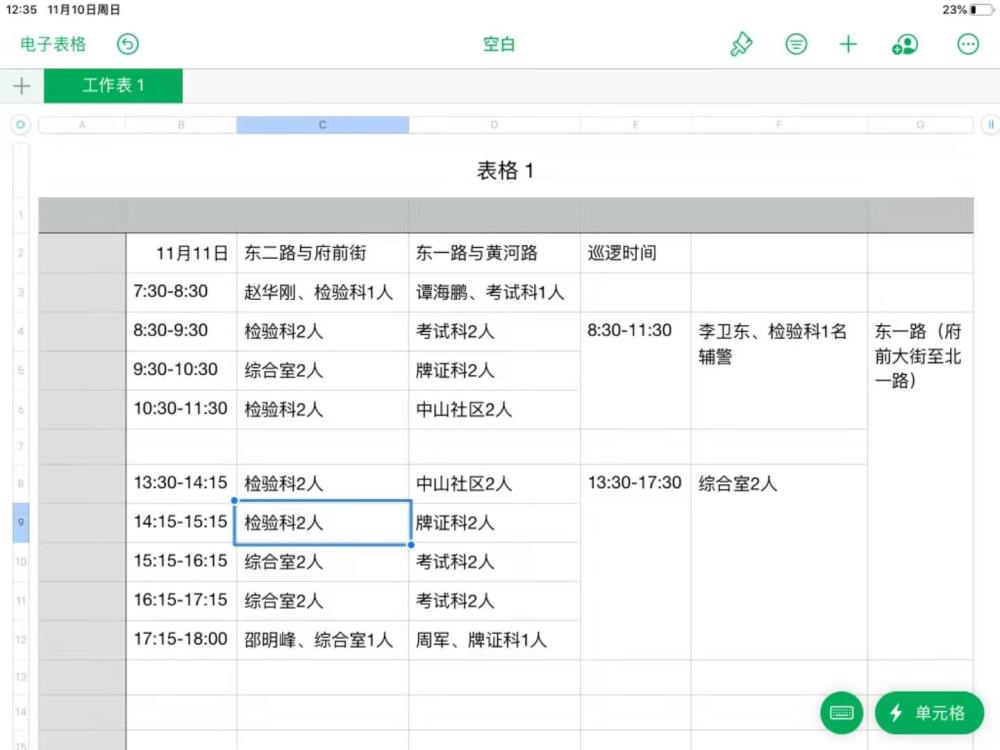Select the cell 牌证科2人 in 9:30-10:30 row

494,370
